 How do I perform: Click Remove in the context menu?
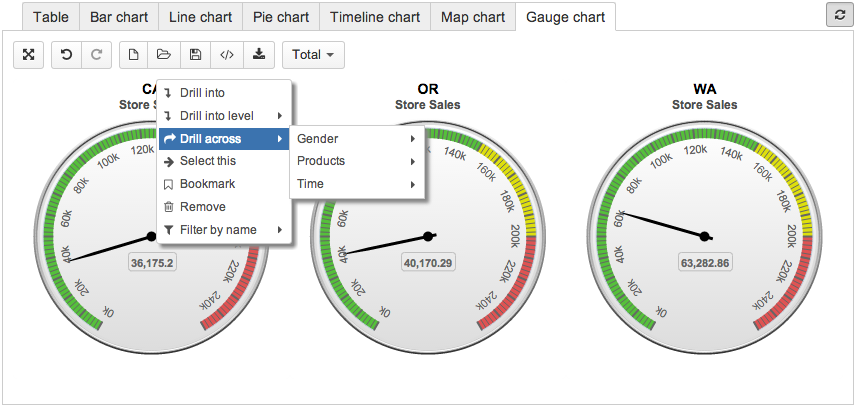coord(202,207)
